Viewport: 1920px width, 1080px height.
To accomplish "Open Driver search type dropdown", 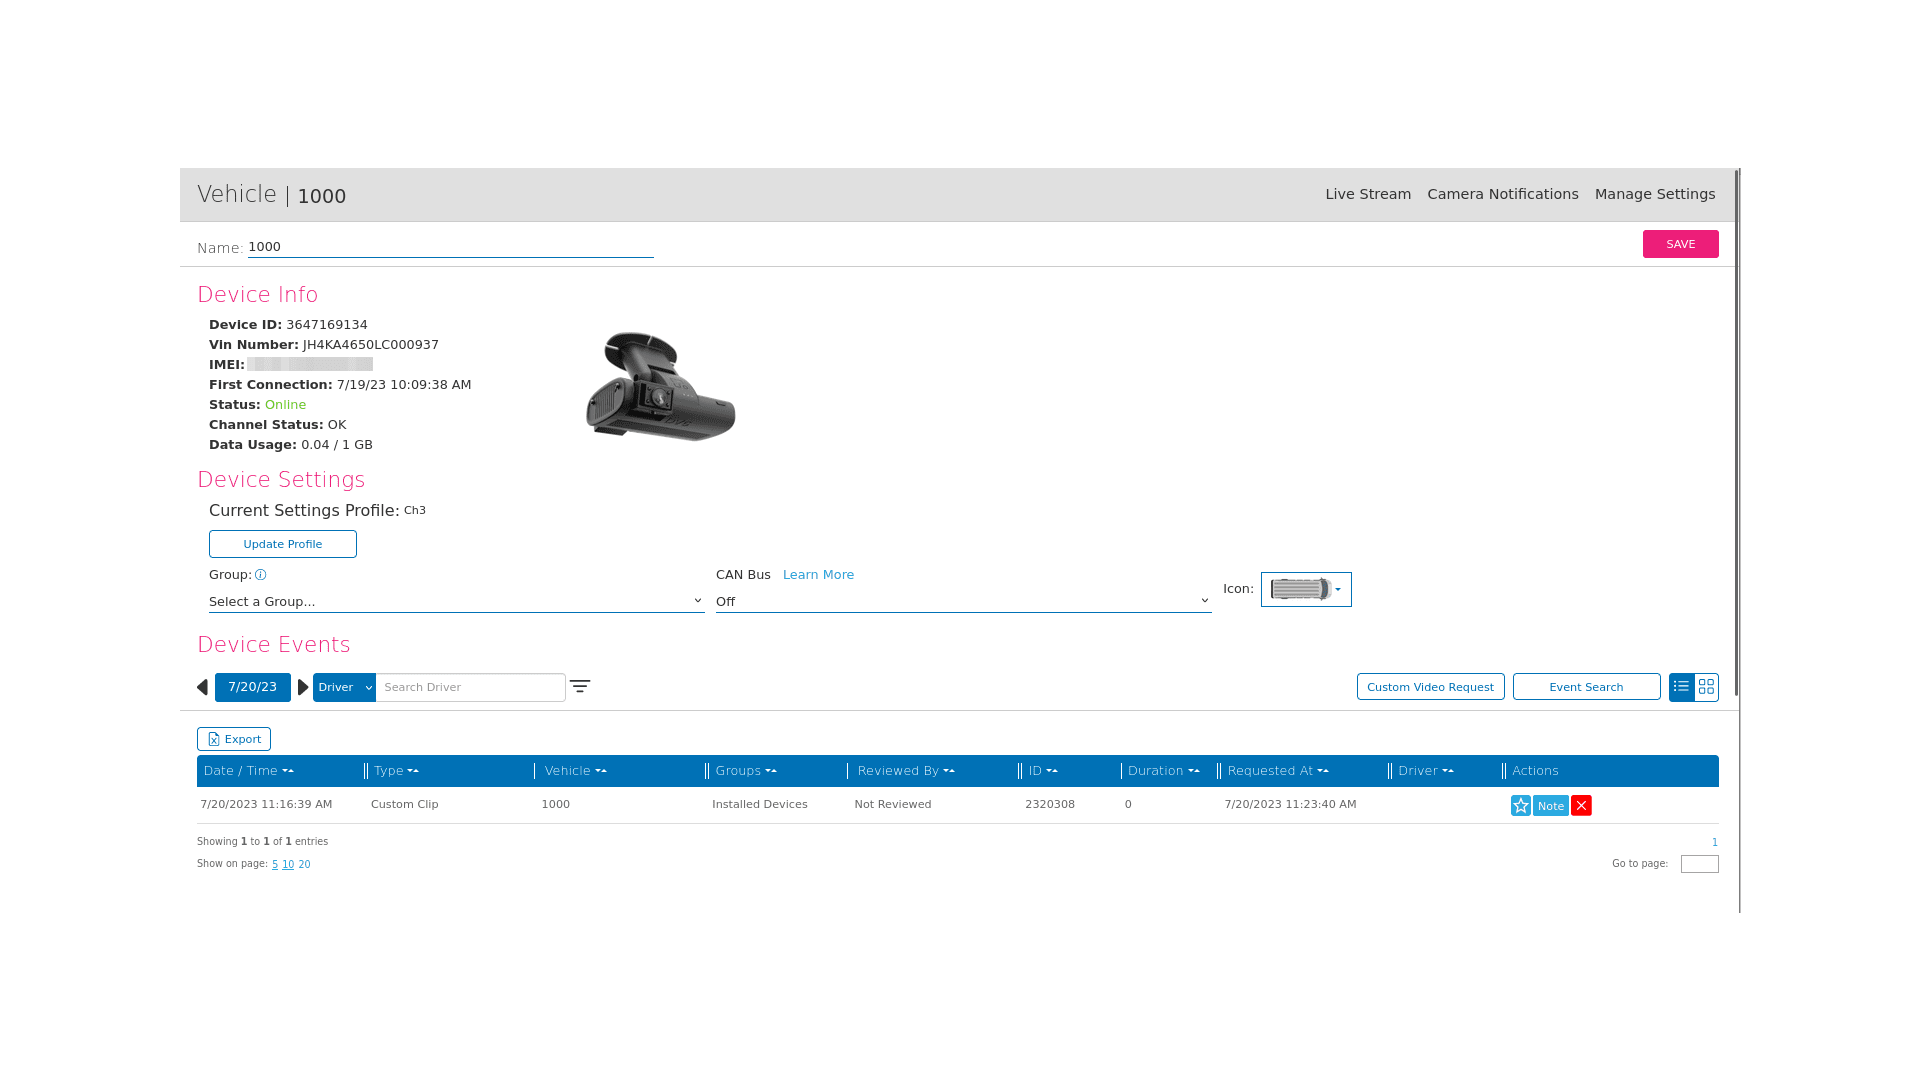I will click(344, 687).
